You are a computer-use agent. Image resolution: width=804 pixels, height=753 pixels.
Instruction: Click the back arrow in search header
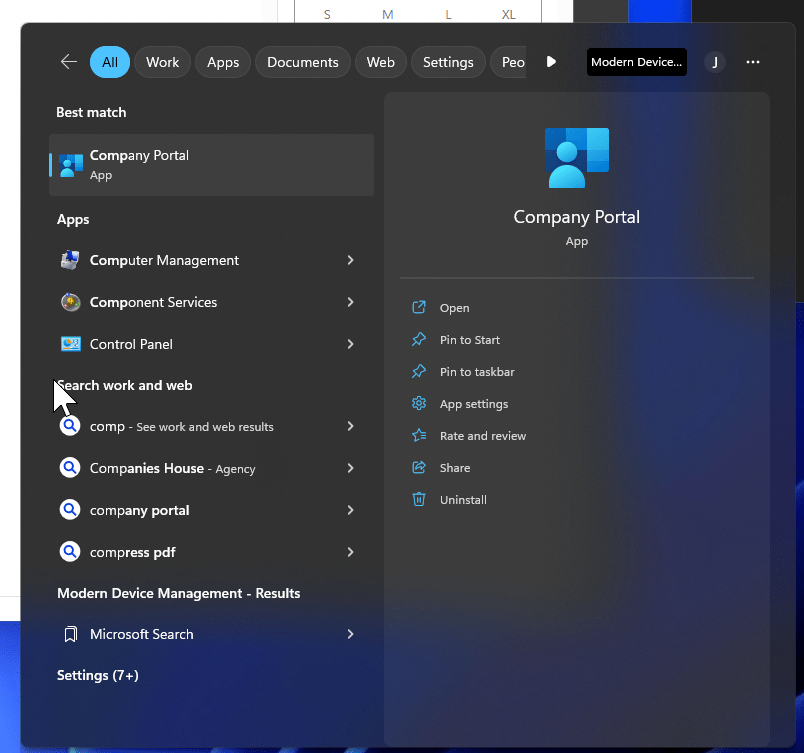pyautogui.click(x=69, y=62)
